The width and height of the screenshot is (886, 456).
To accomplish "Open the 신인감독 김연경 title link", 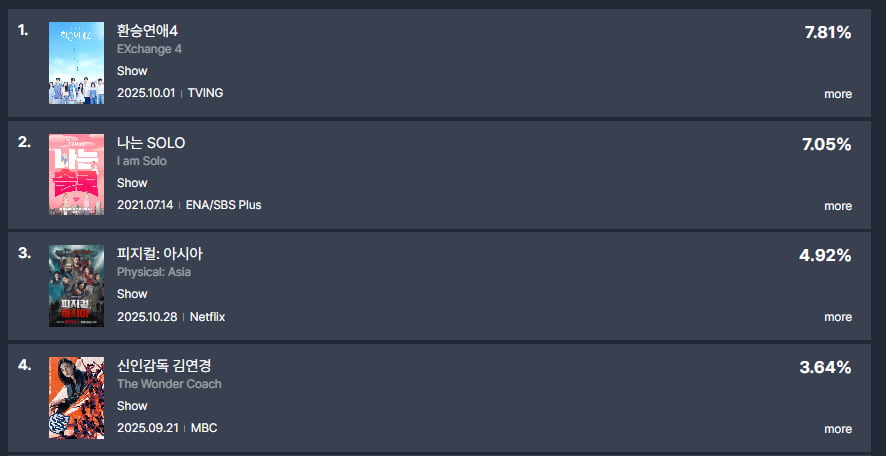I will (167, 366).
